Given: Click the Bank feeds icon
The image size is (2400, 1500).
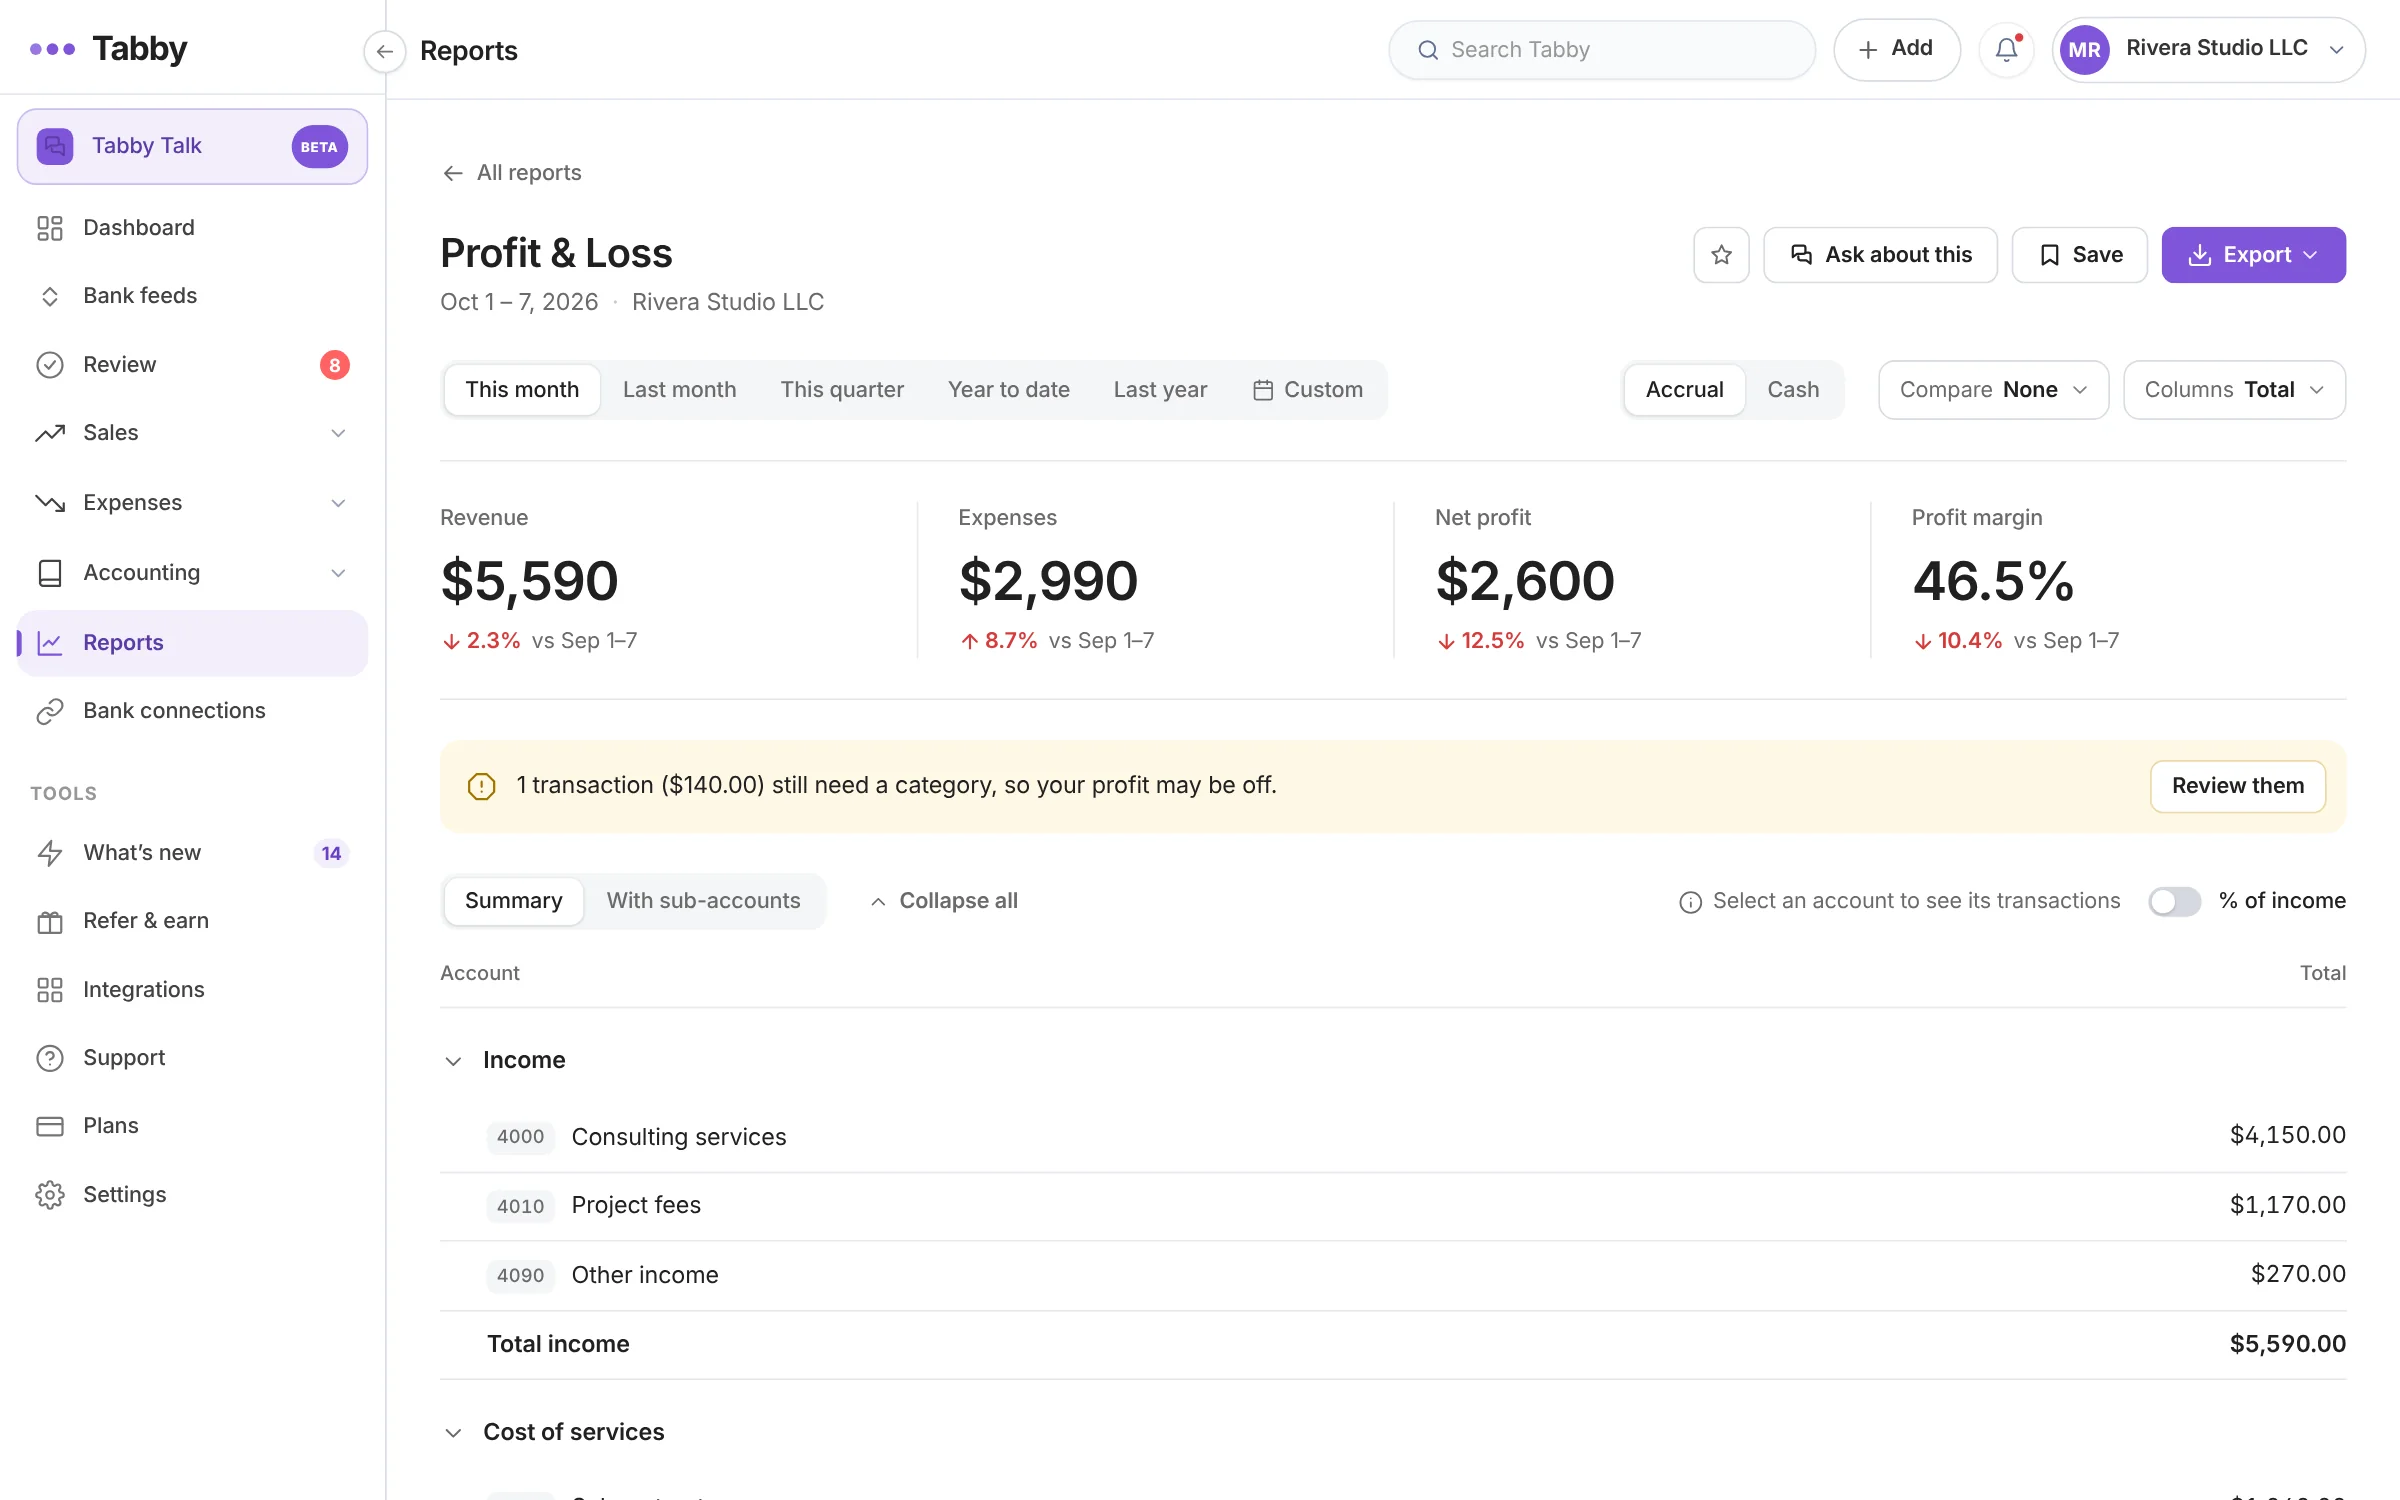Looking at the screenshot, I should click(50, 296).
